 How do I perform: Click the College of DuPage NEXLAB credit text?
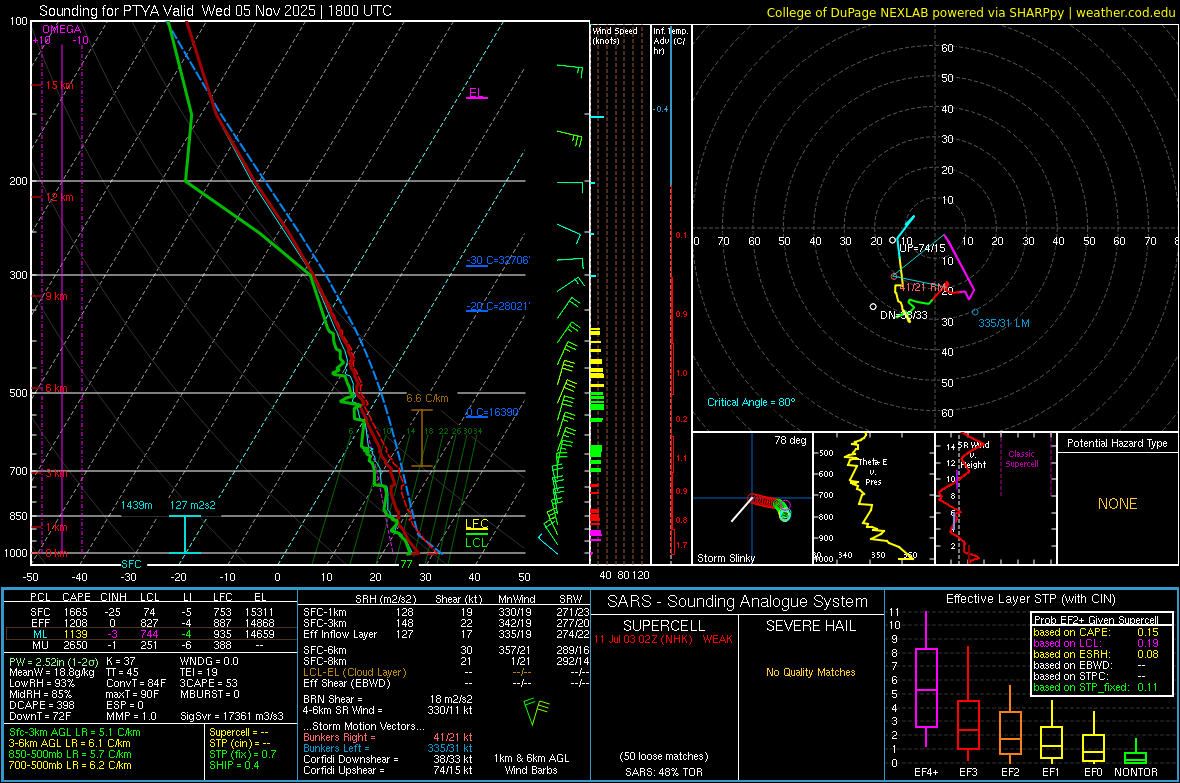(970, 12)
